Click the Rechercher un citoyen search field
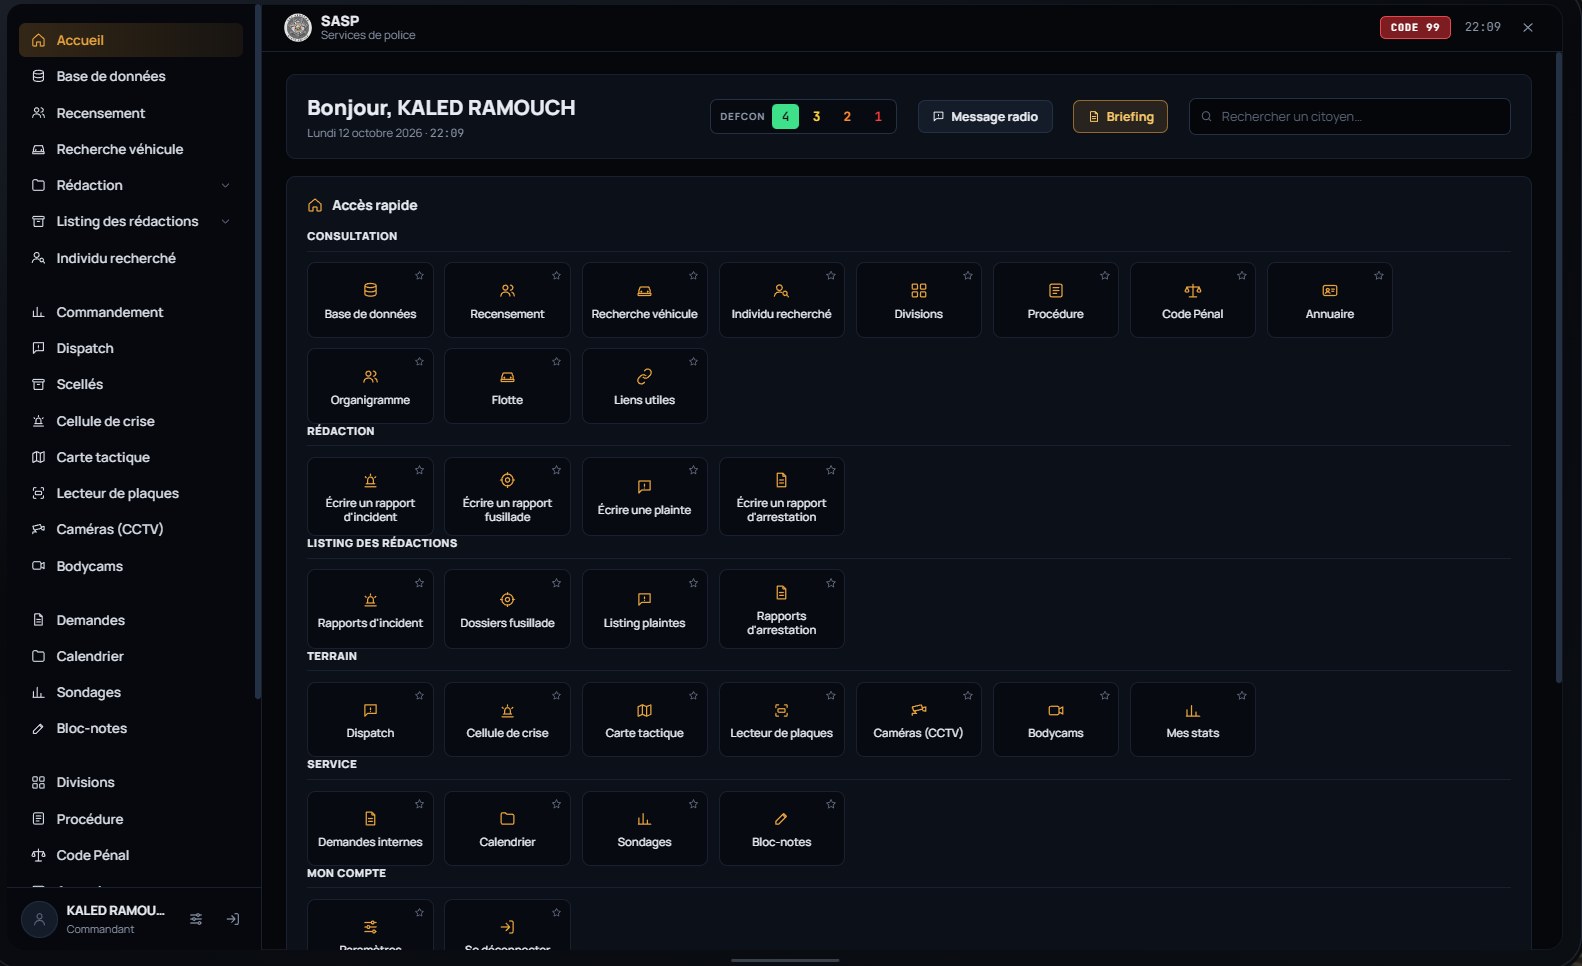 click(1349, 116)
